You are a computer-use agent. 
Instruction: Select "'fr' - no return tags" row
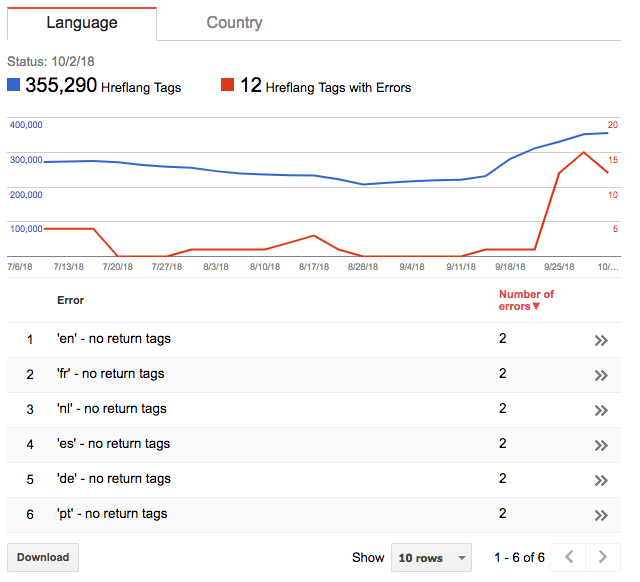pyautogui.click(x=314, y=375)
